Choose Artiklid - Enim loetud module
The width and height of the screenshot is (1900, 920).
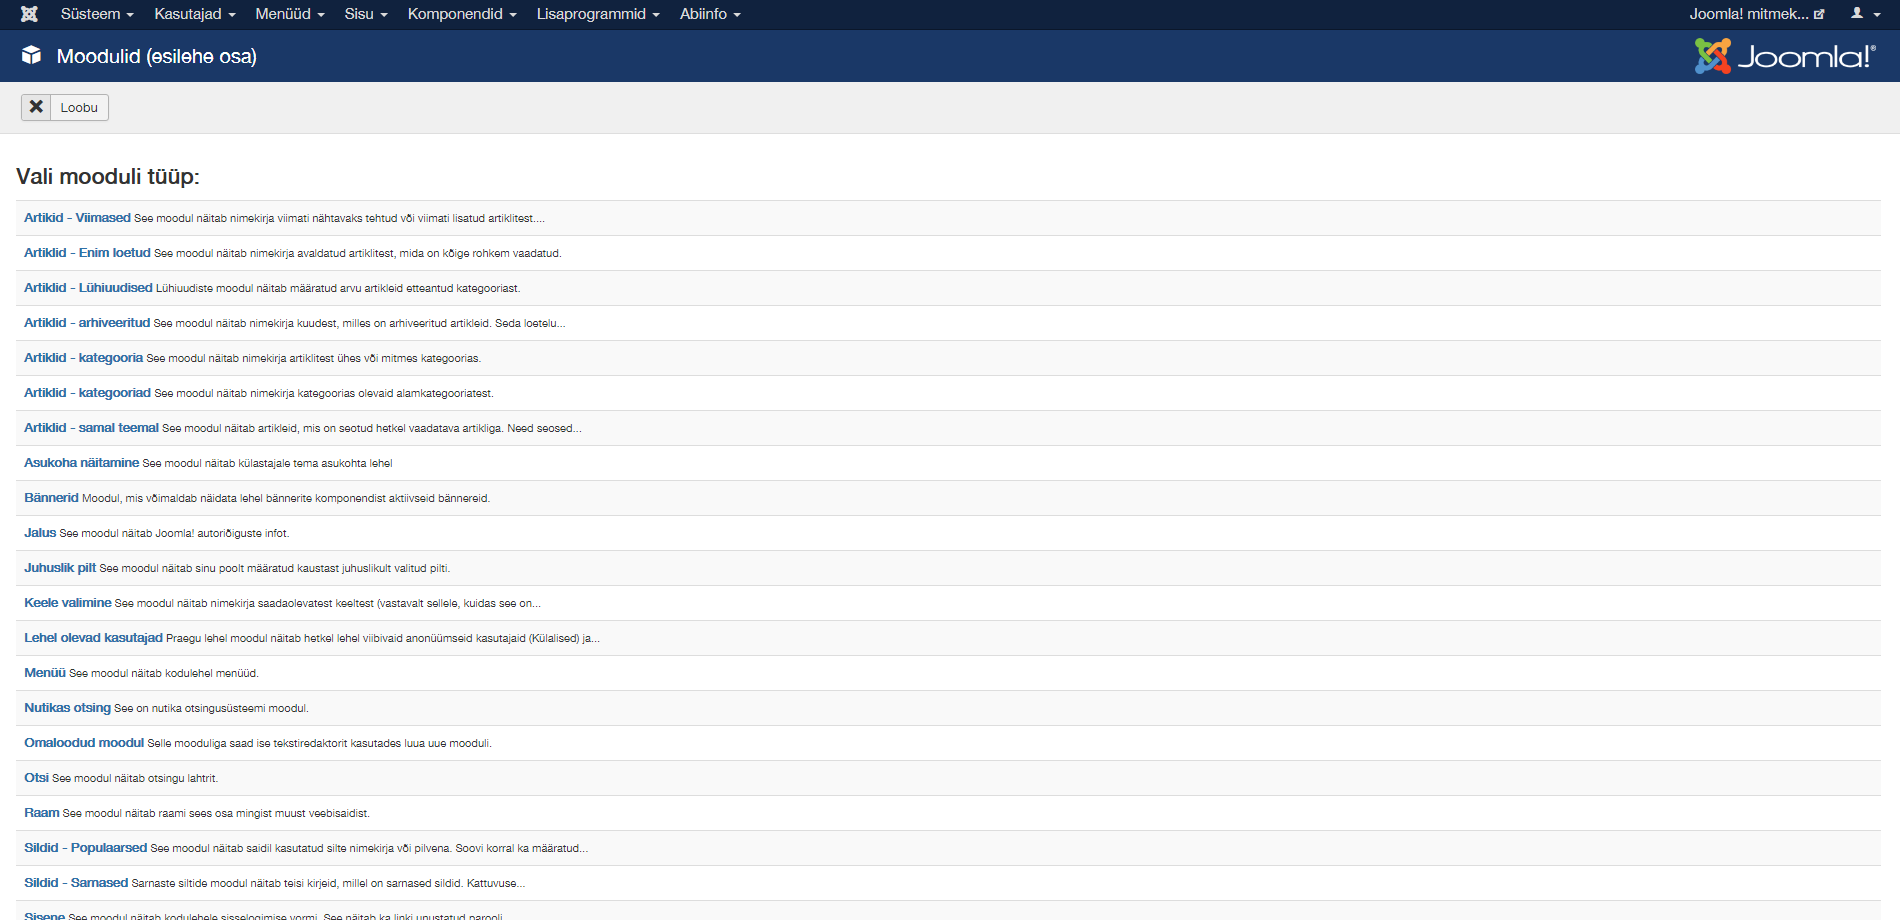point(87,253)
